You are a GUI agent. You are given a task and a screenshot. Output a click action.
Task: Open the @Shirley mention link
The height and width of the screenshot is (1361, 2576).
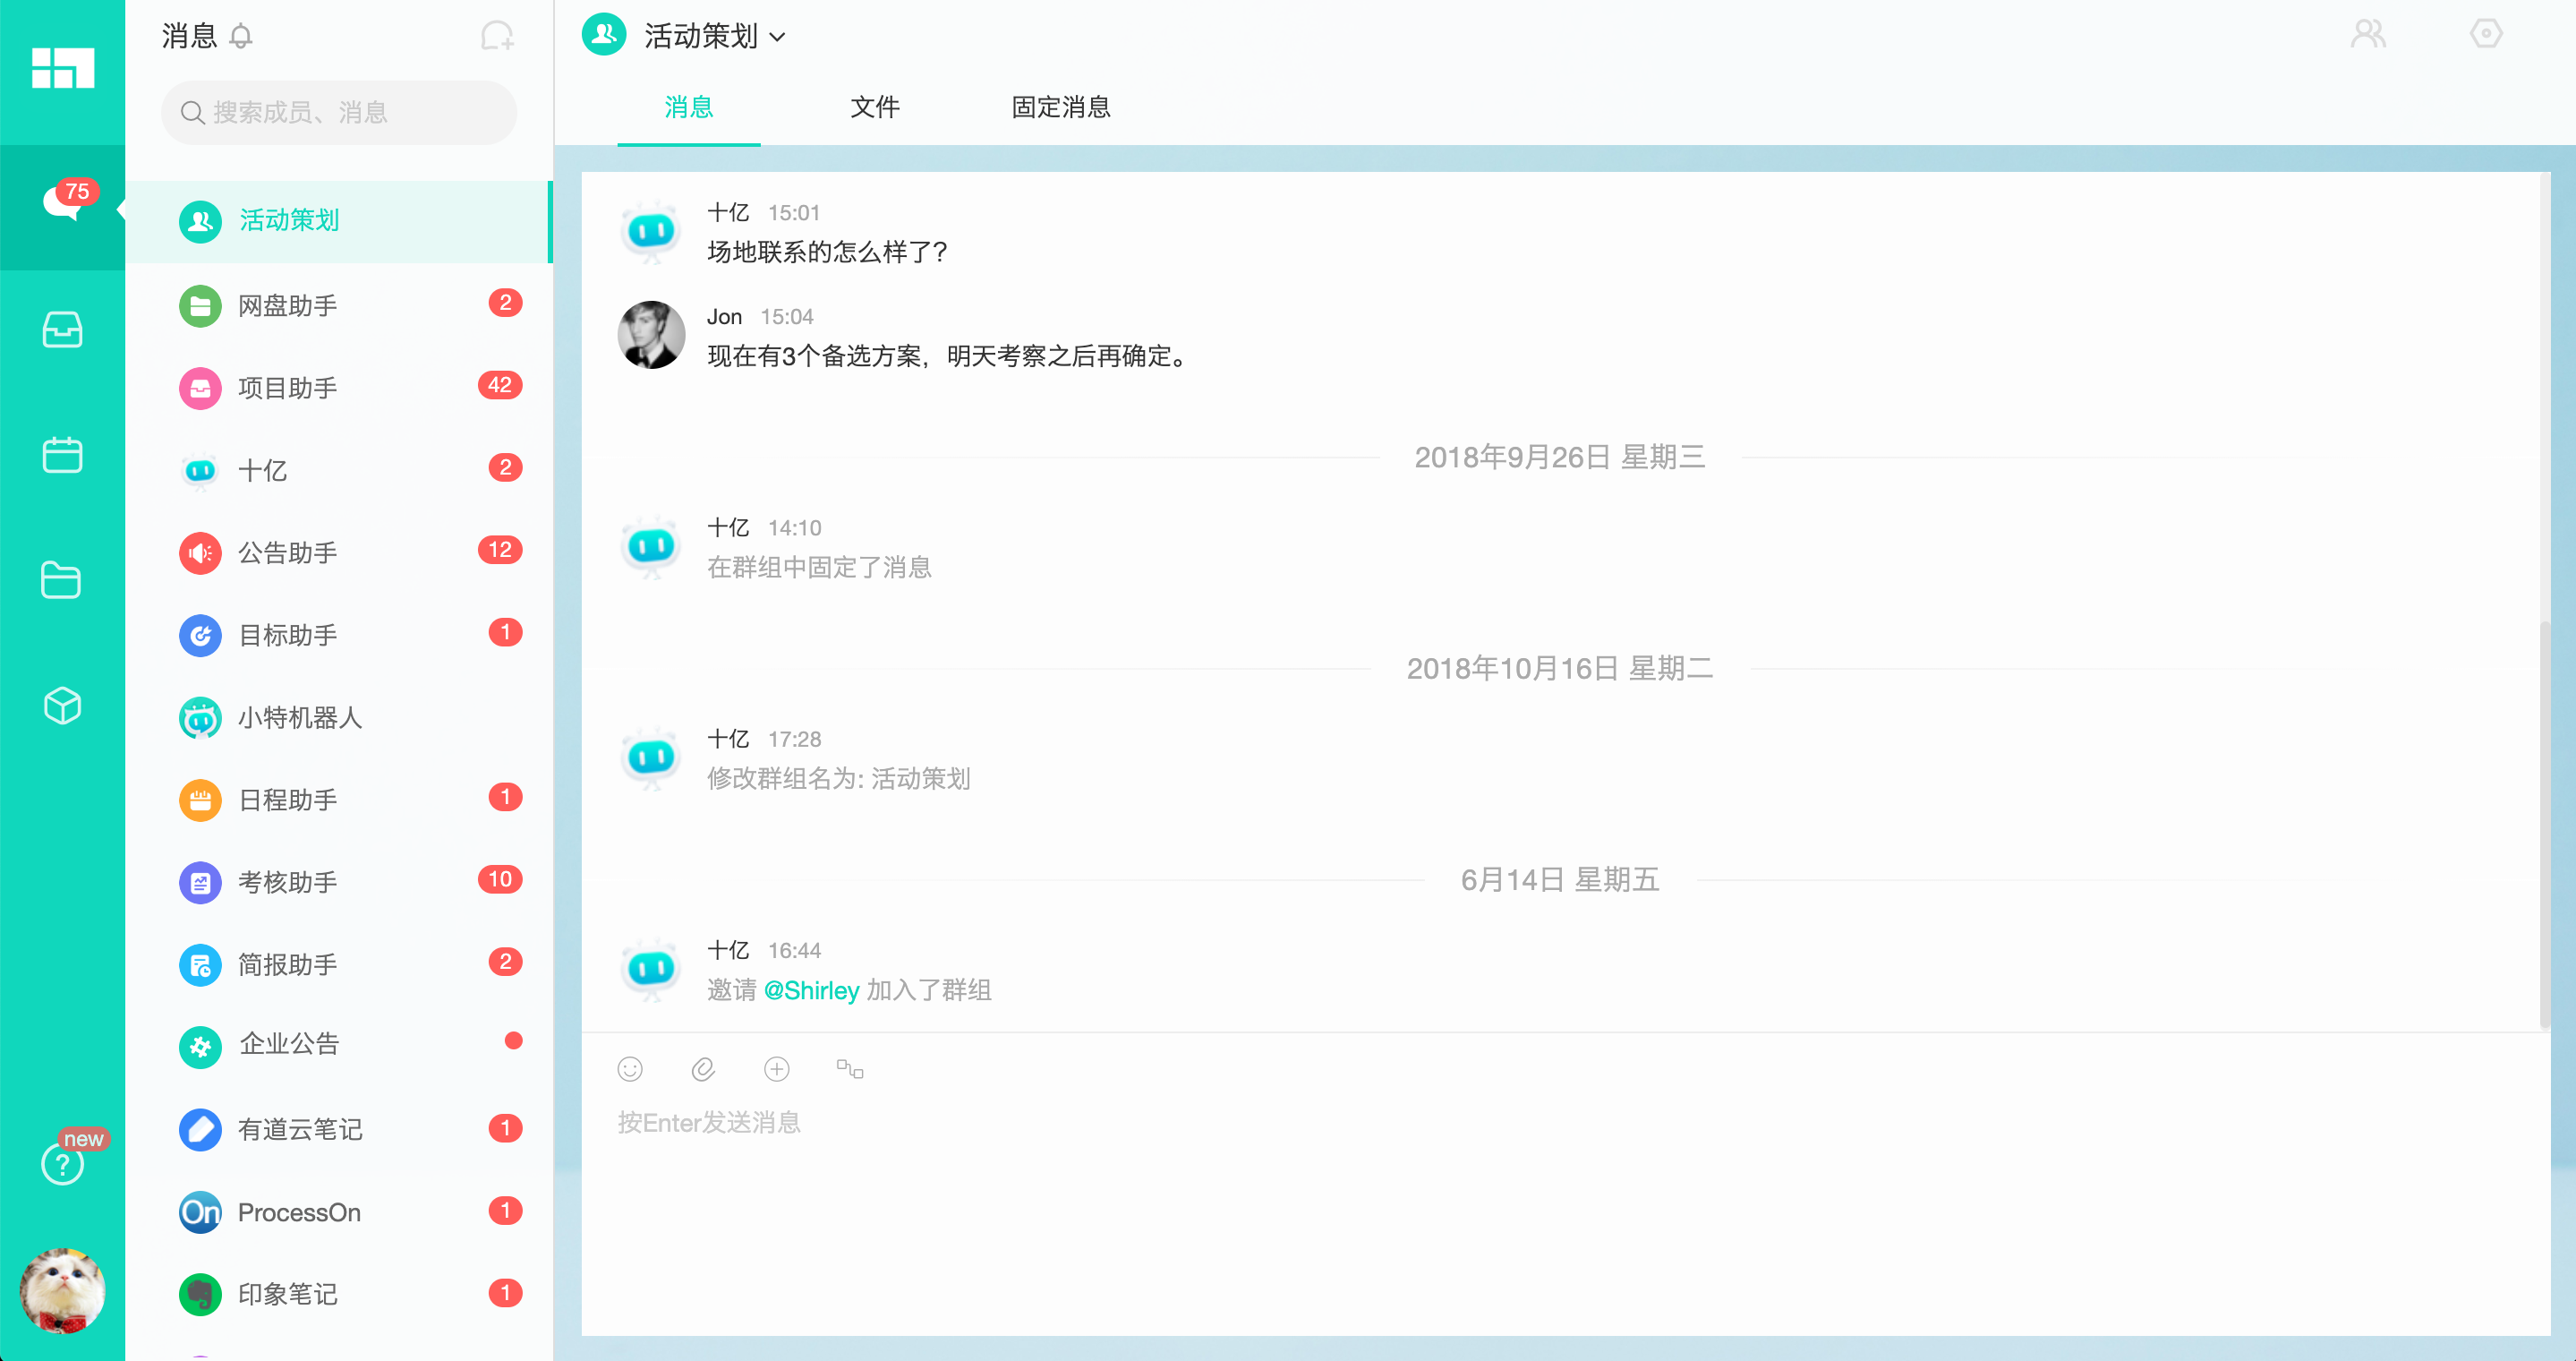click(x=811, y=990)
